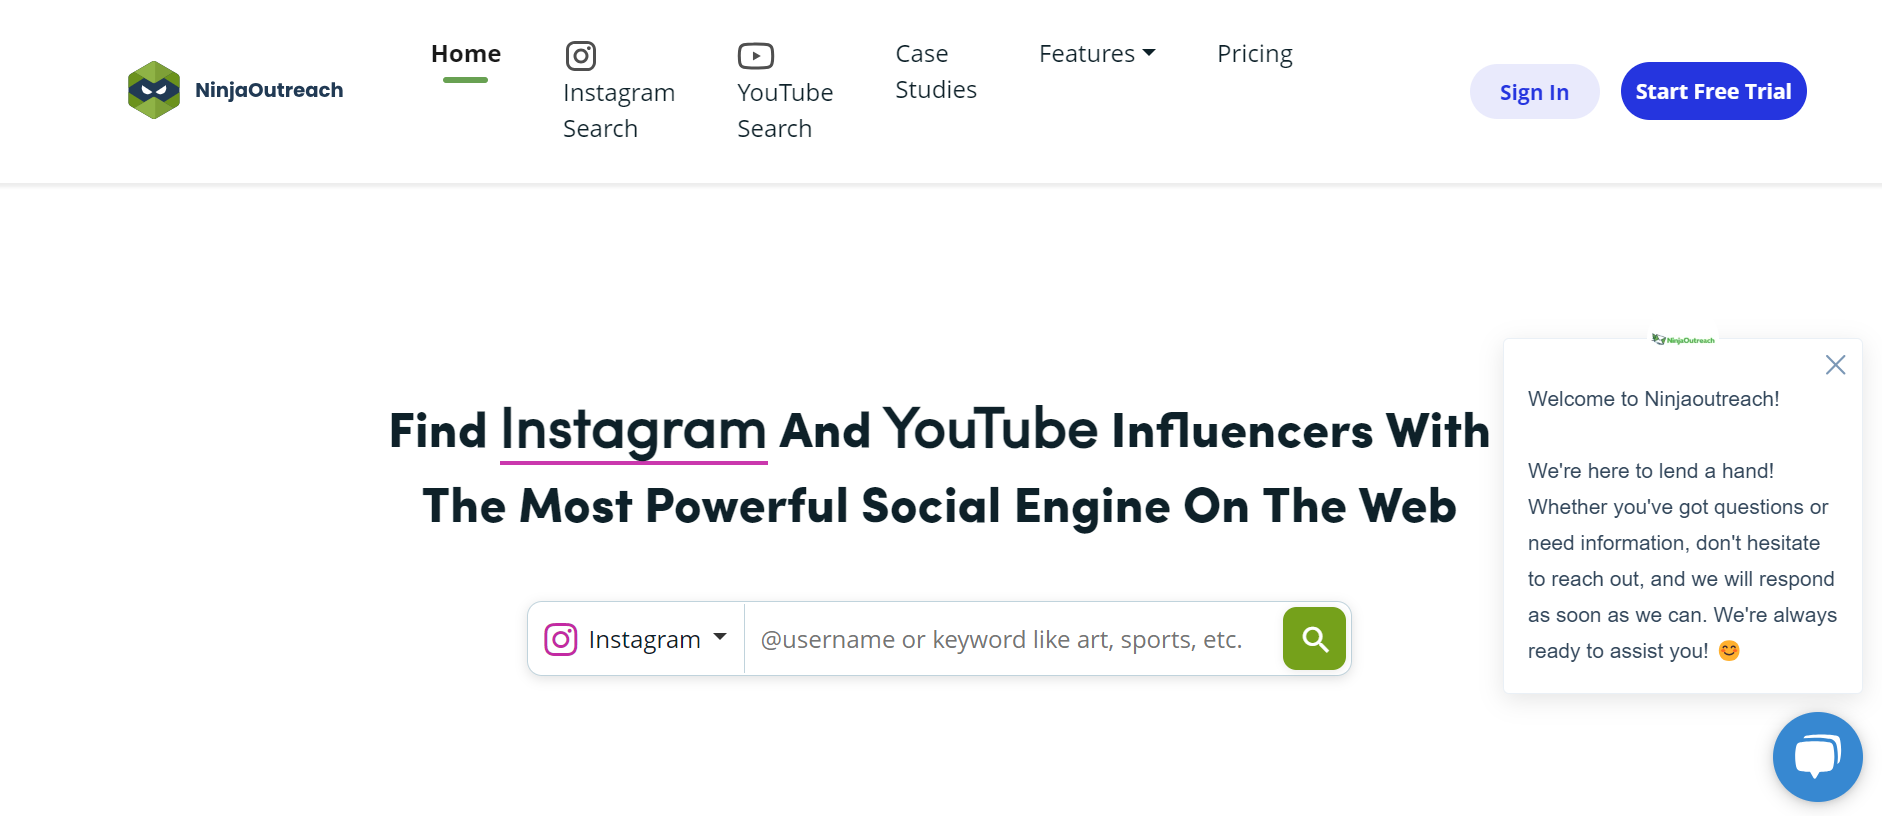Click the caret arrow next to Features
Viewport: 1882px width, 816px height.
pyautogui.click(x=1149, y=53)
